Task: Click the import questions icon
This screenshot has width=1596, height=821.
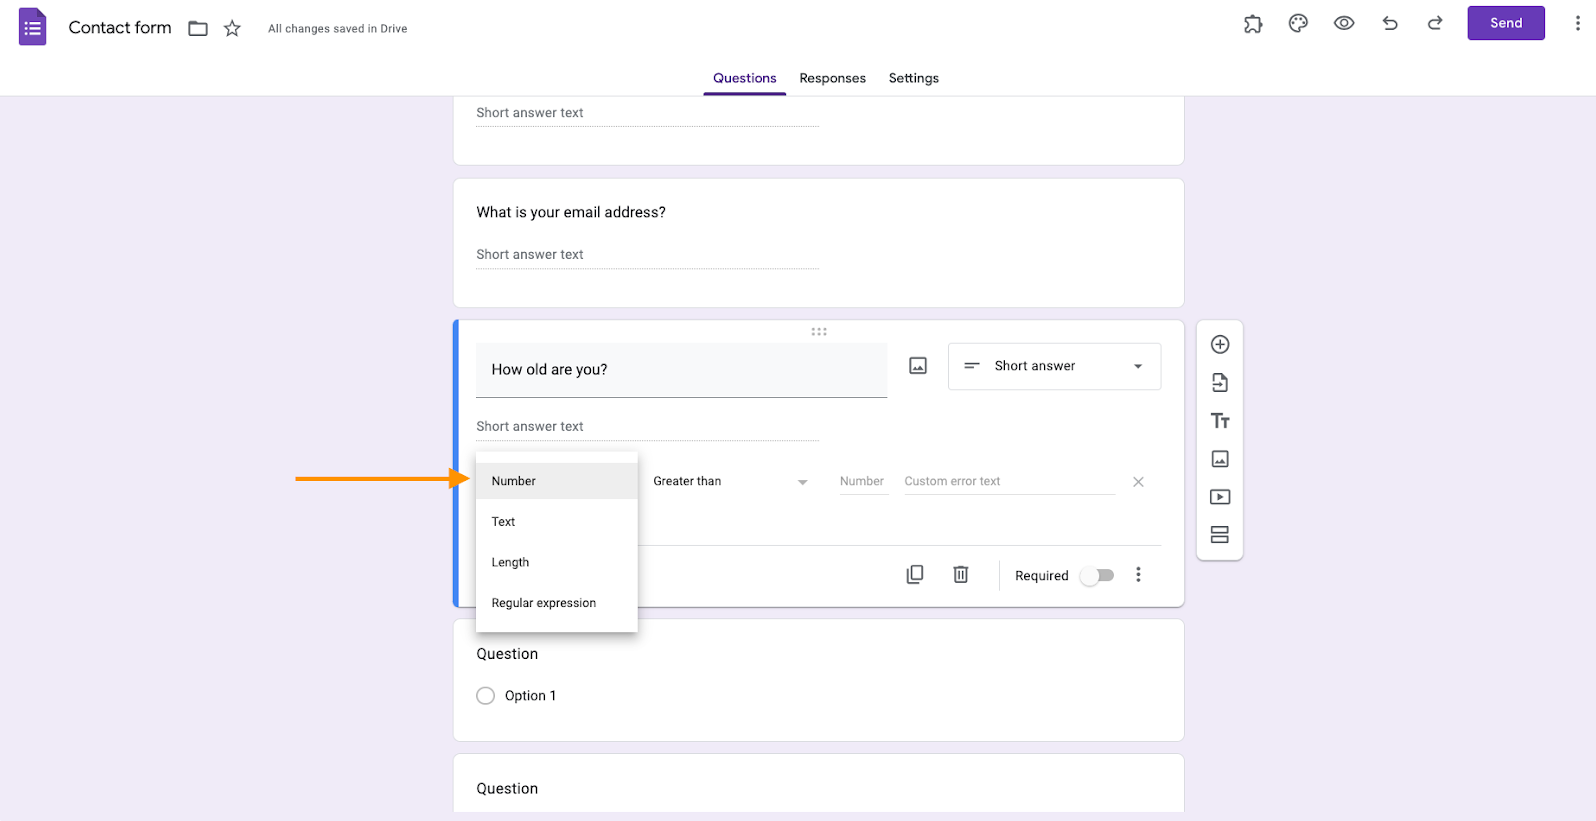Action: [x=1220, y=383]
